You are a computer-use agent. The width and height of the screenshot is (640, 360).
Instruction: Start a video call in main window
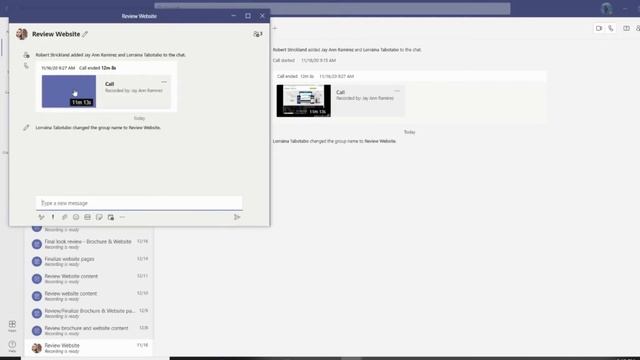coord(599,29)
